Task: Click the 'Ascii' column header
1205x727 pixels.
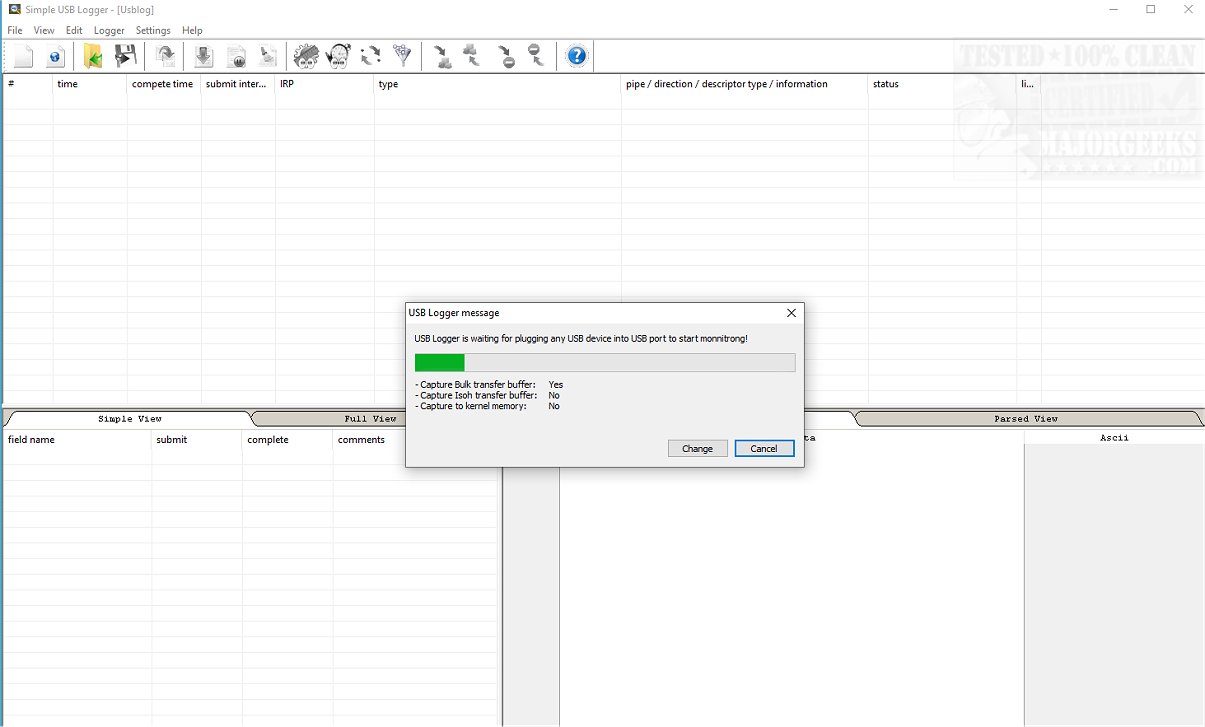Action: [1114, 438]
